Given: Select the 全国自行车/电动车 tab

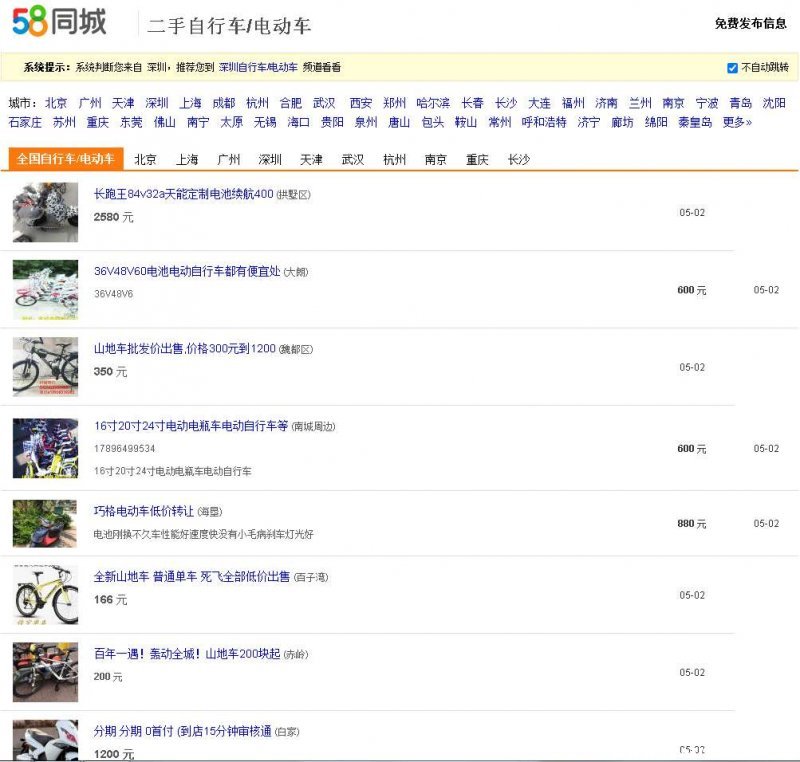Looking at the screenshot, I should [65, 159].
